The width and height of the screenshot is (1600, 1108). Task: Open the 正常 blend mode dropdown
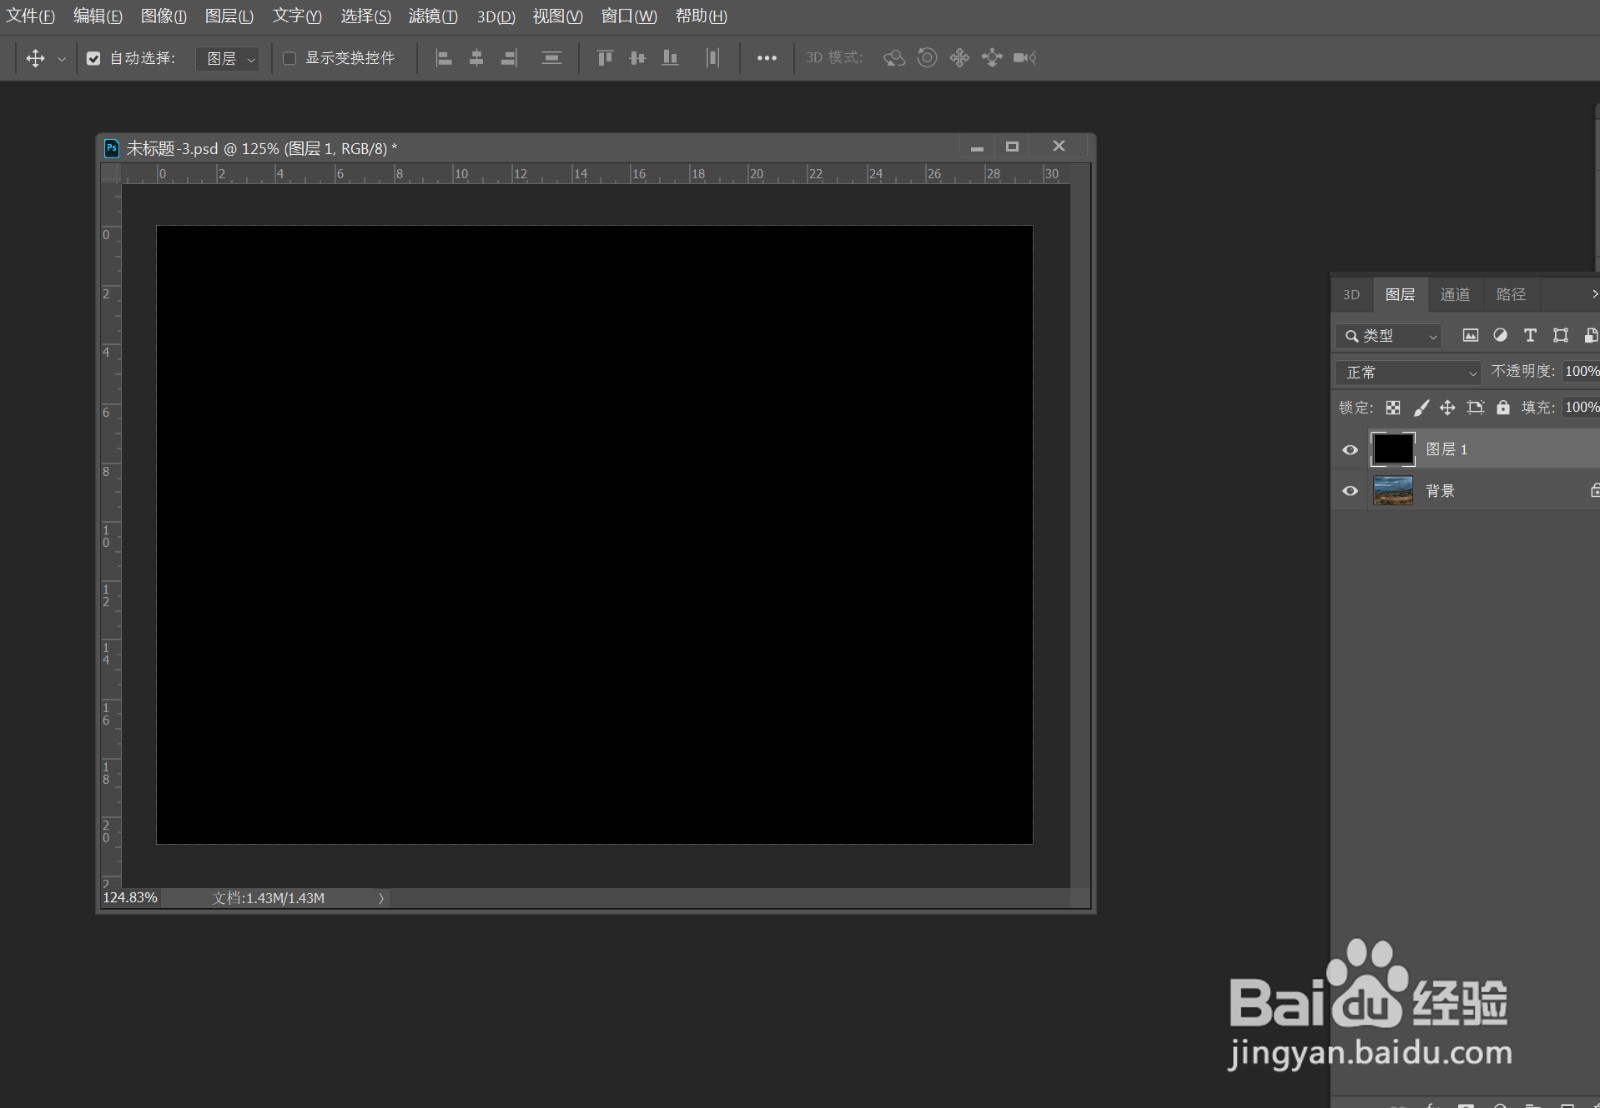click(1408, 372)
